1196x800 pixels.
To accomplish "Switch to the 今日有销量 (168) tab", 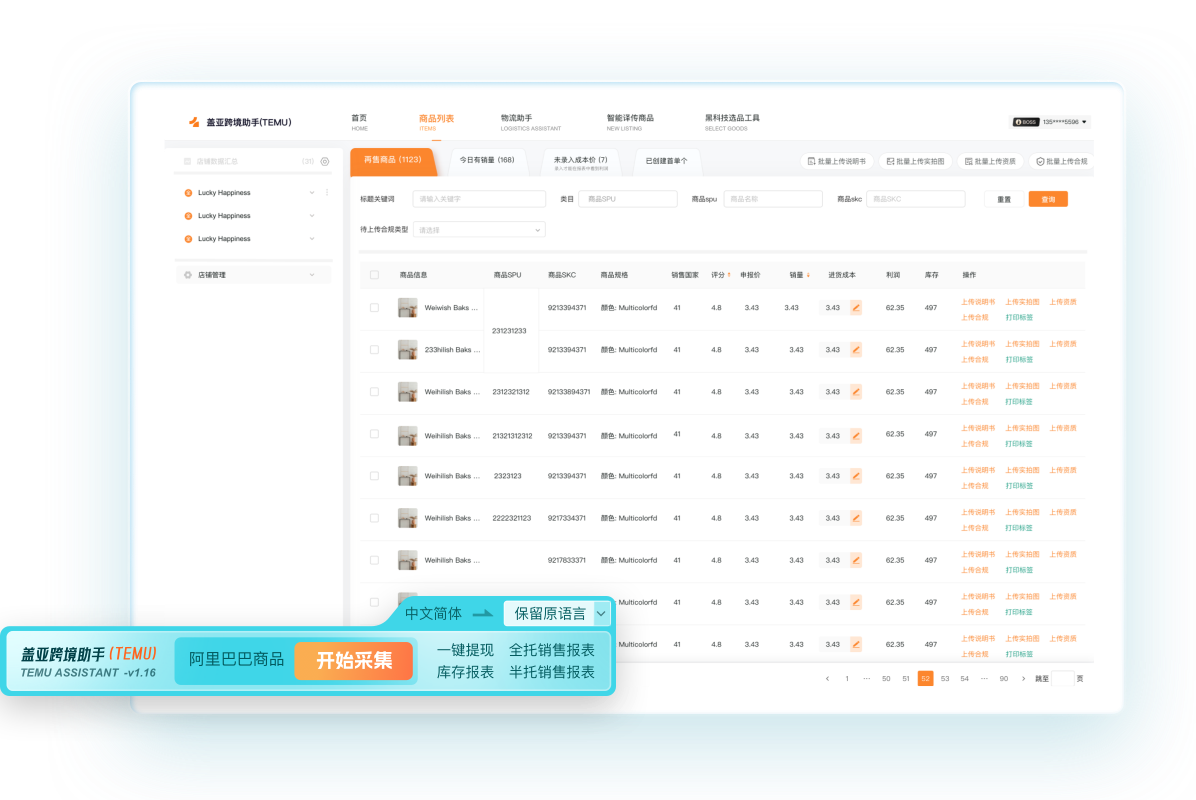I will click(487, 160).
